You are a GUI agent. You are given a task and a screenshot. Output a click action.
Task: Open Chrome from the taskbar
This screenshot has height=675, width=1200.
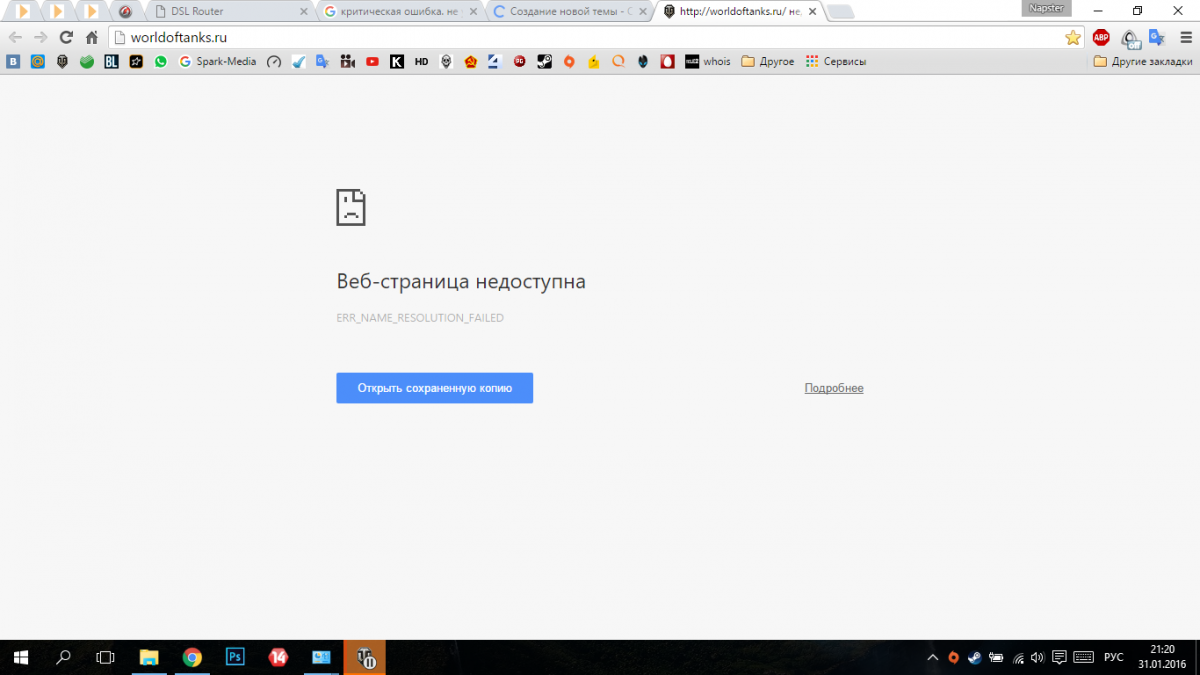[x=192, y=657]
